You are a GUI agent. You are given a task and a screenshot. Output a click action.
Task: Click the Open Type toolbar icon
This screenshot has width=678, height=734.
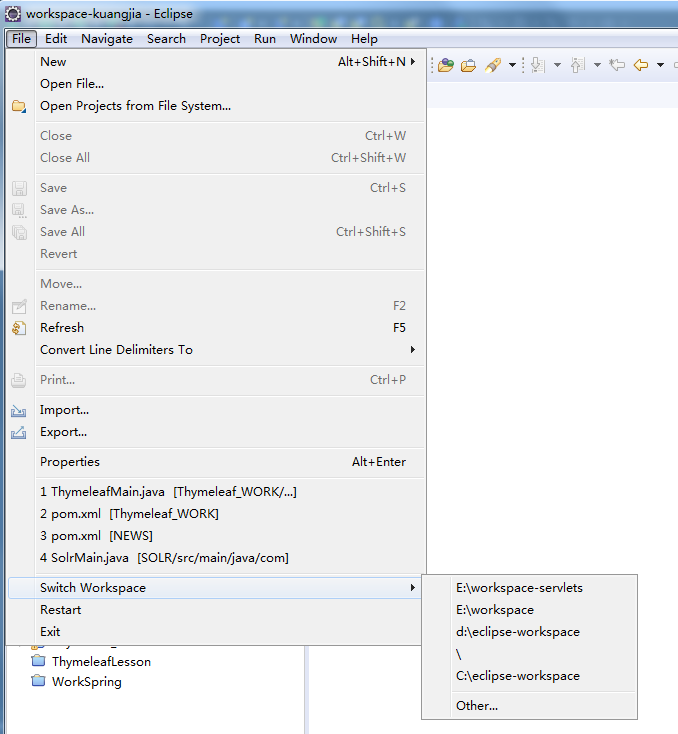[x=446, y=65]
